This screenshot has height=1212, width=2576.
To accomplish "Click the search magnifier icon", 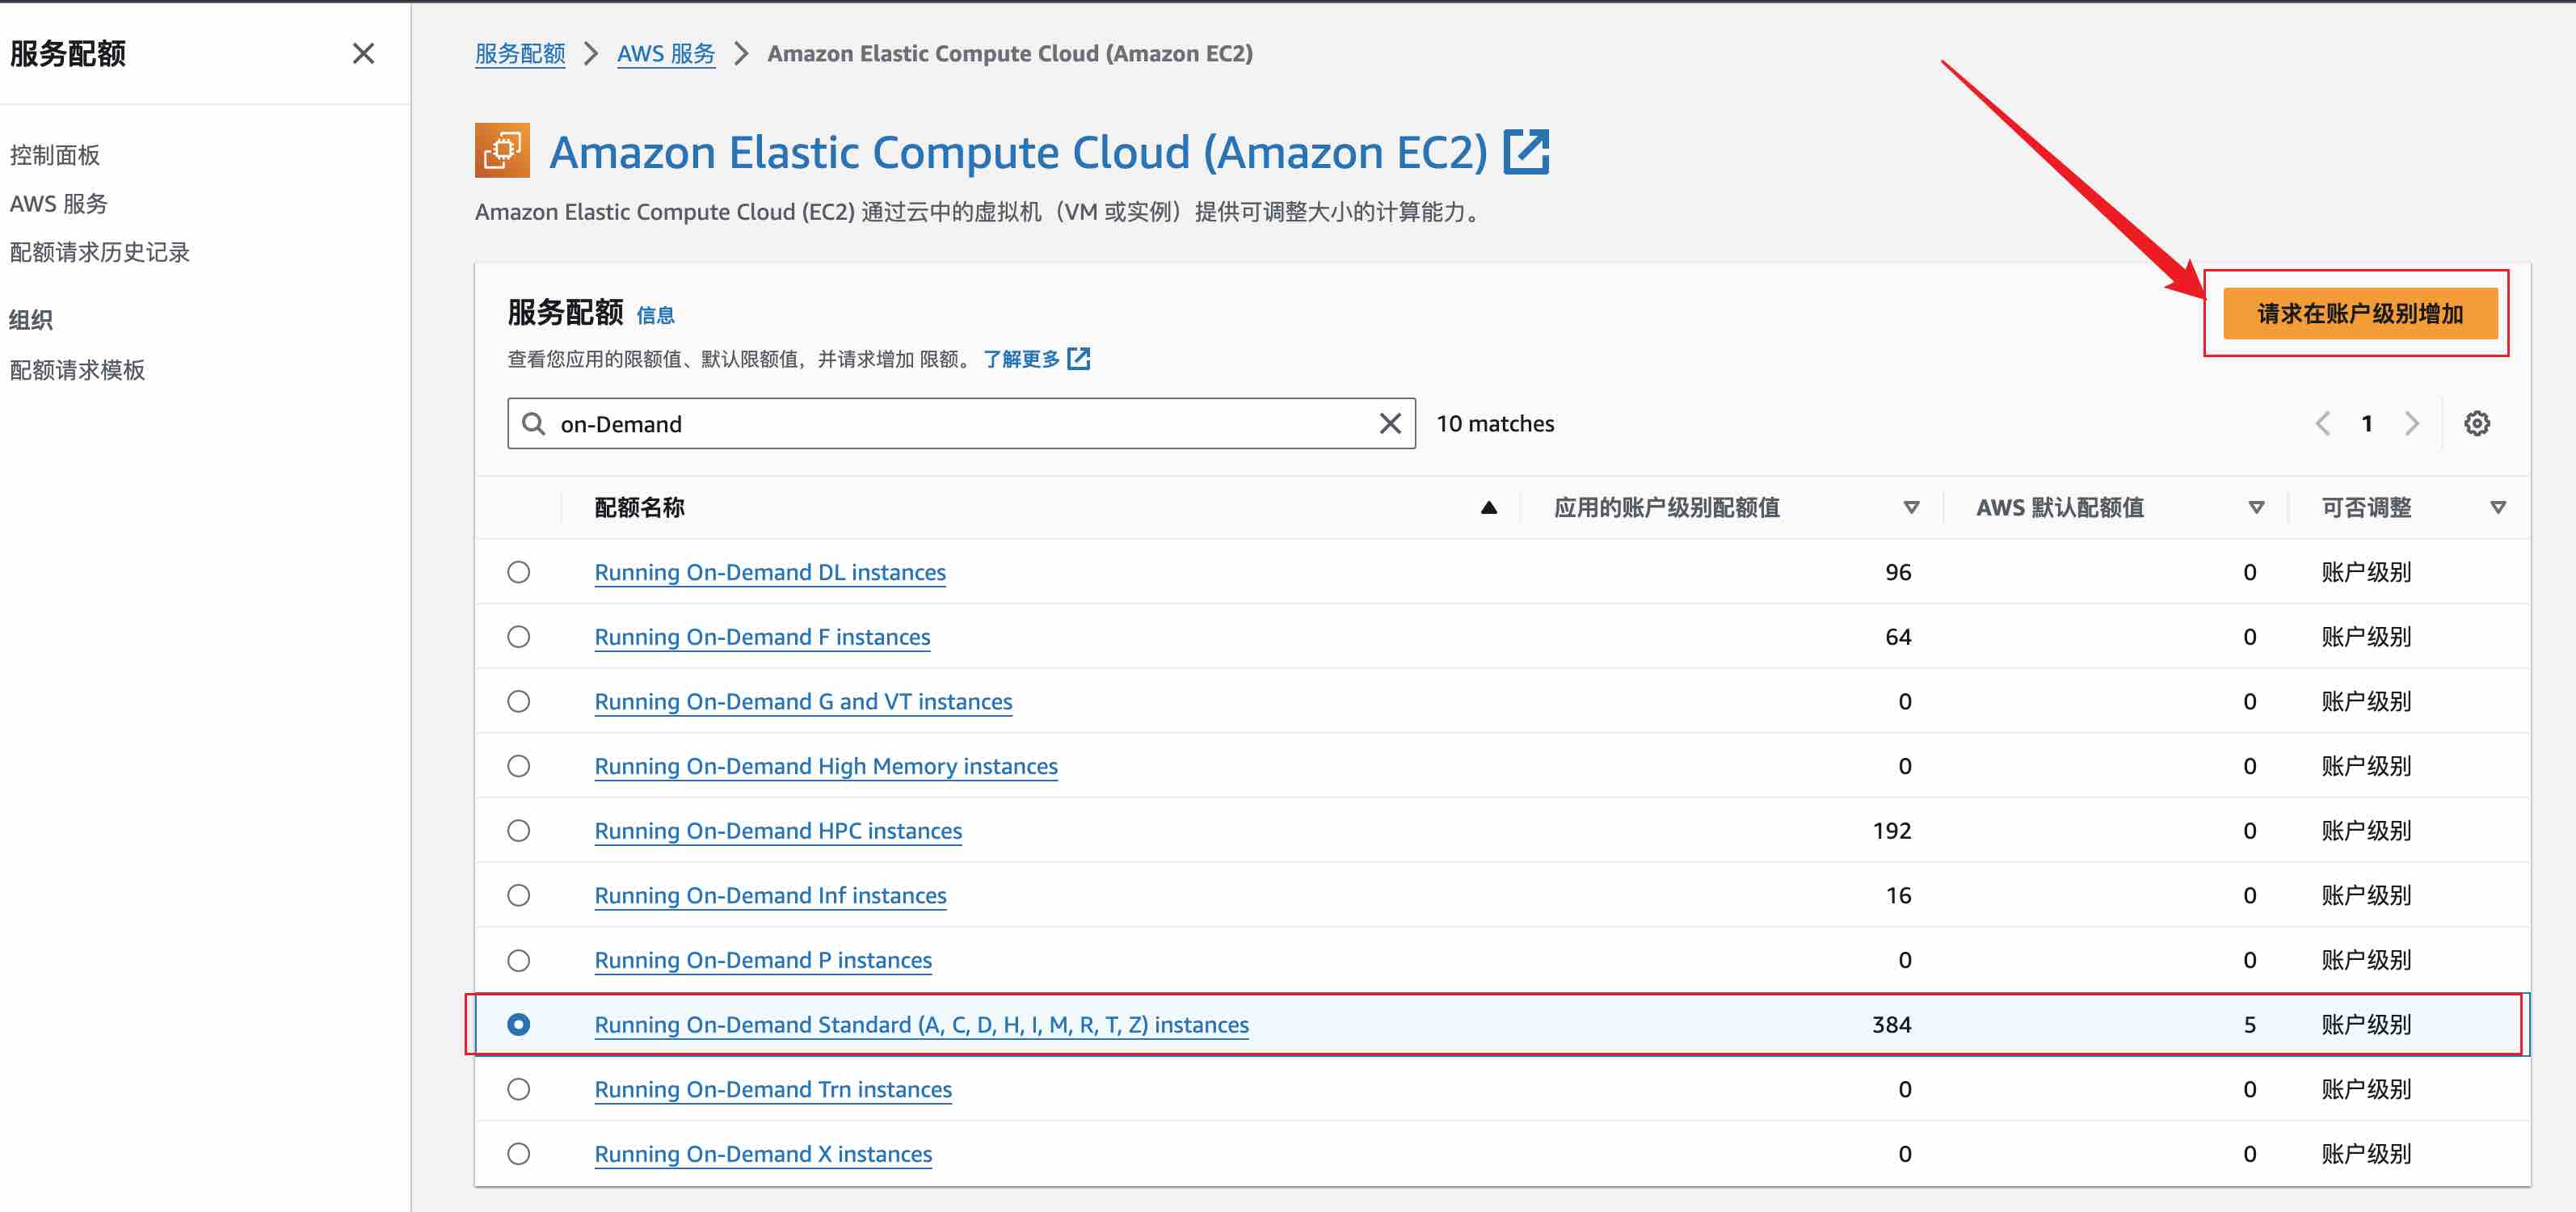I will (534, 424).
